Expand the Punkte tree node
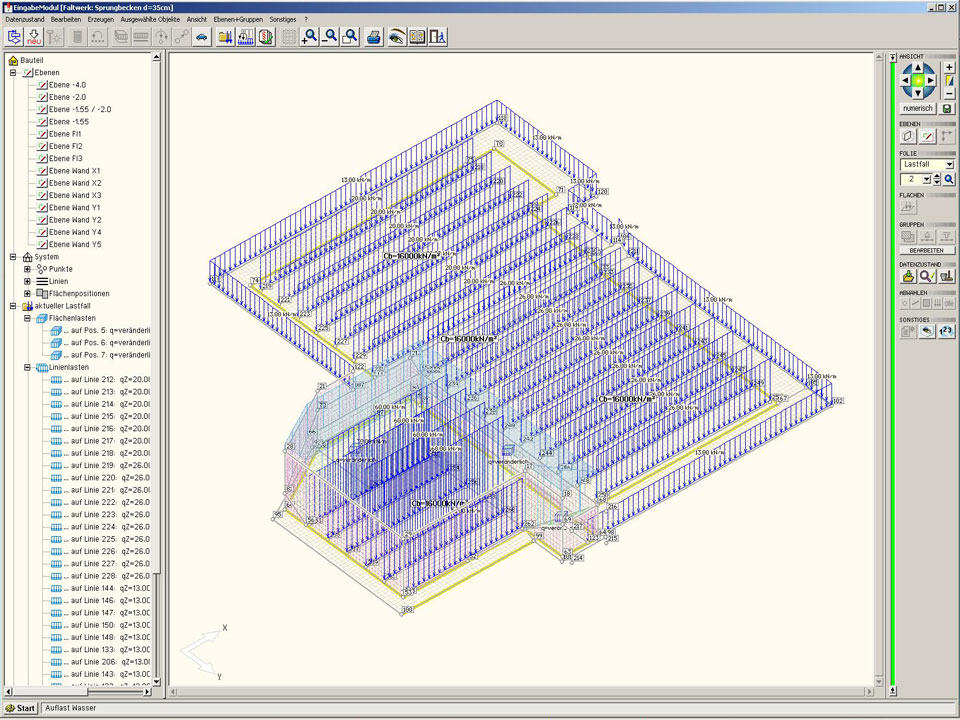 (x=28, y=269)
